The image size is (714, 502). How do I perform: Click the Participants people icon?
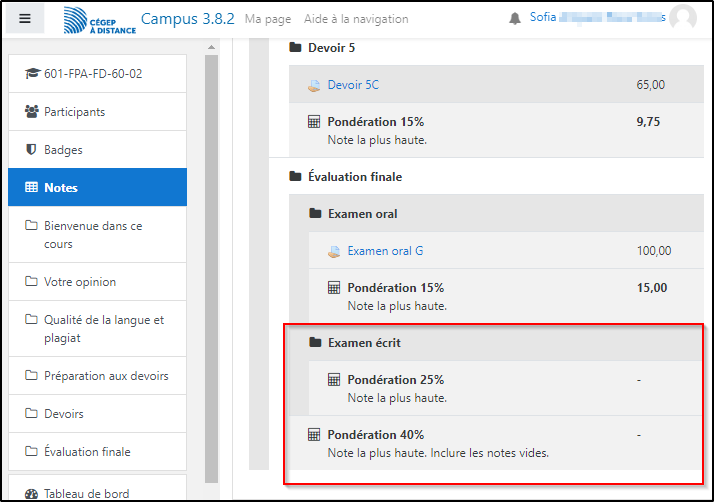point(31,112)
